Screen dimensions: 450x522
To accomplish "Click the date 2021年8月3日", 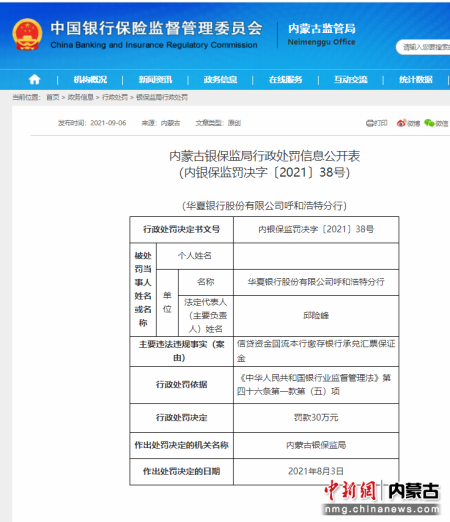I will (x=316, y=471).
